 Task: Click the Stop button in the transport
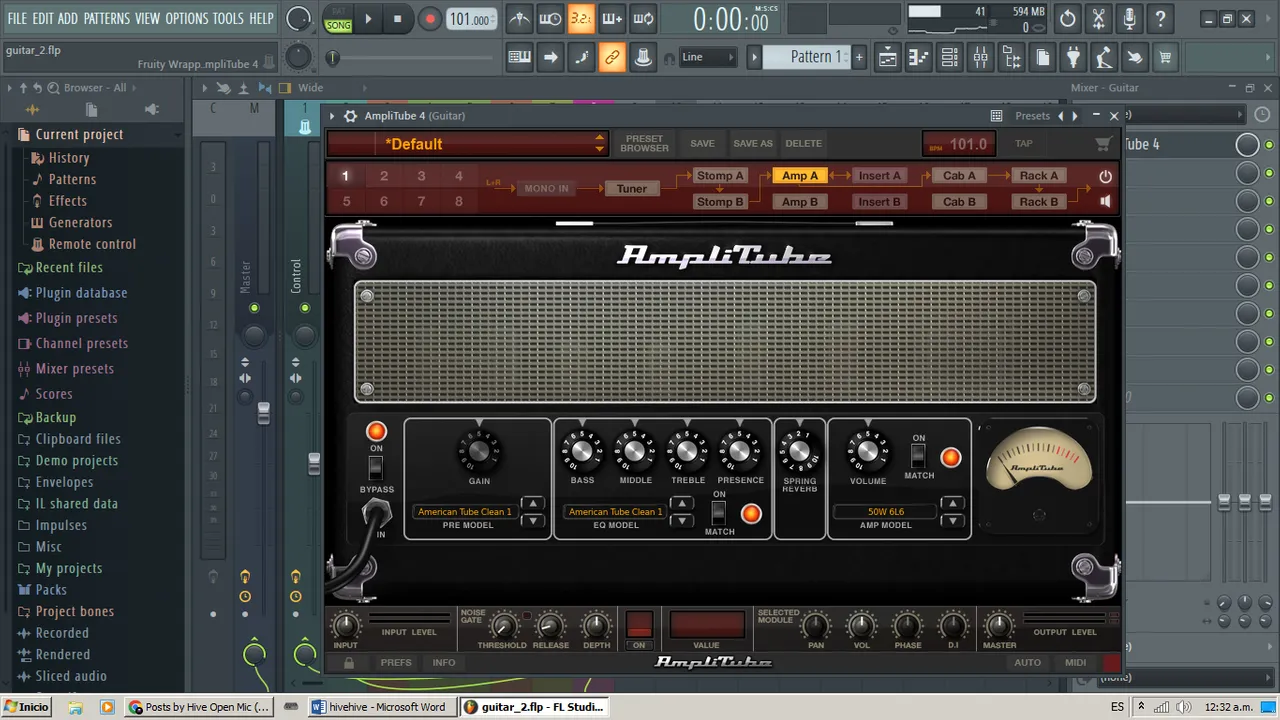397,19
